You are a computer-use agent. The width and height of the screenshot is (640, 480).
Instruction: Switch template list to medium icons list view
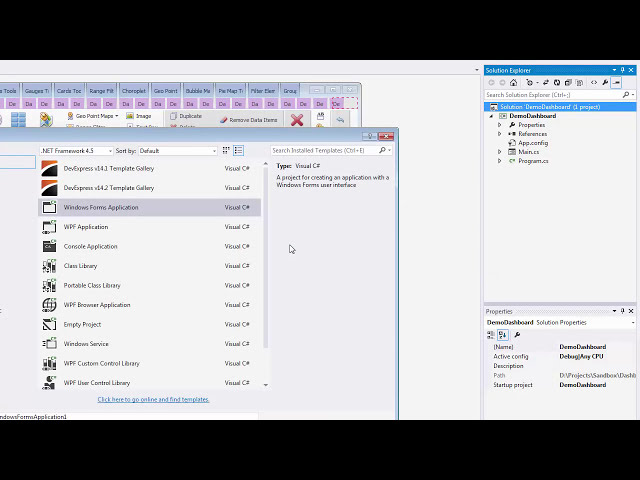click(238, 150)
